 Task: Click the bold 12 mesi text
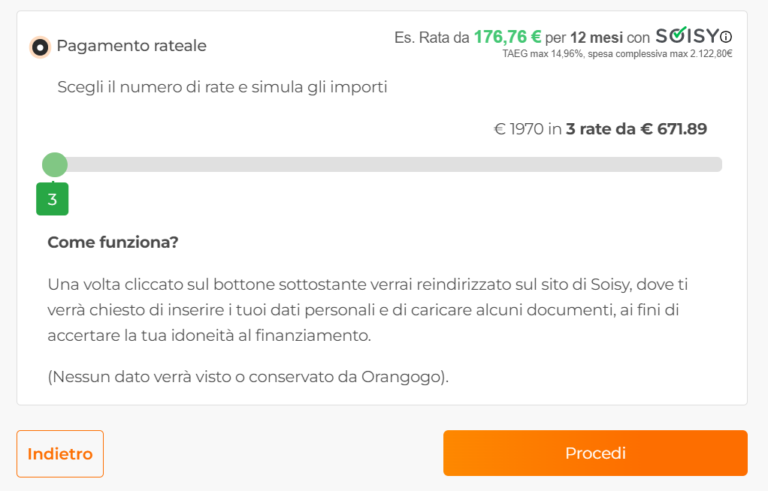(596, 37)
